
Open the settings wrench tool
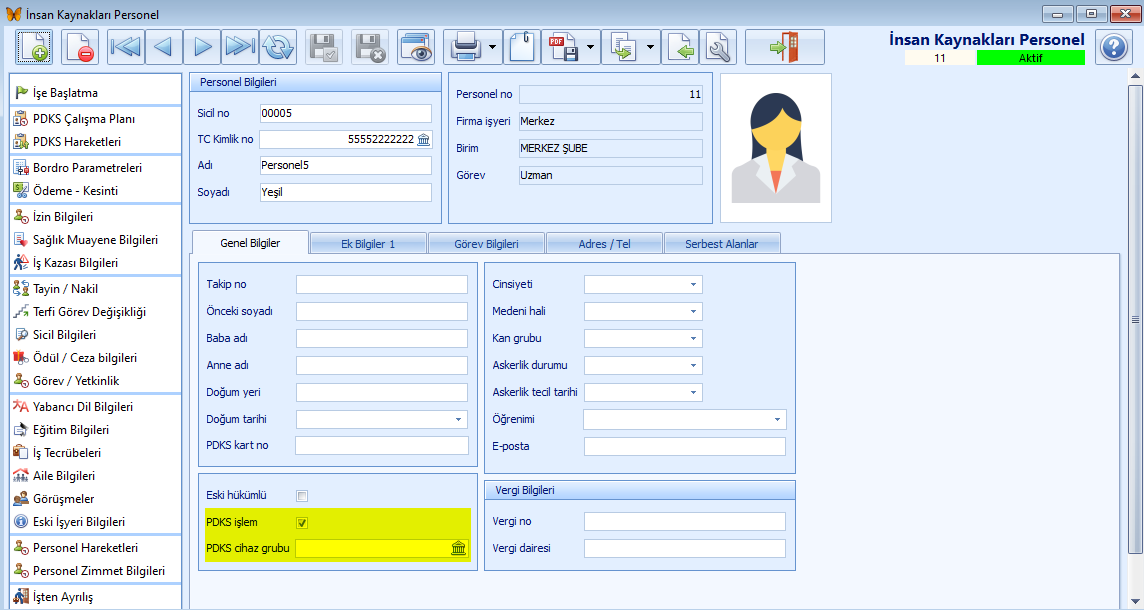tap(717, 47)
